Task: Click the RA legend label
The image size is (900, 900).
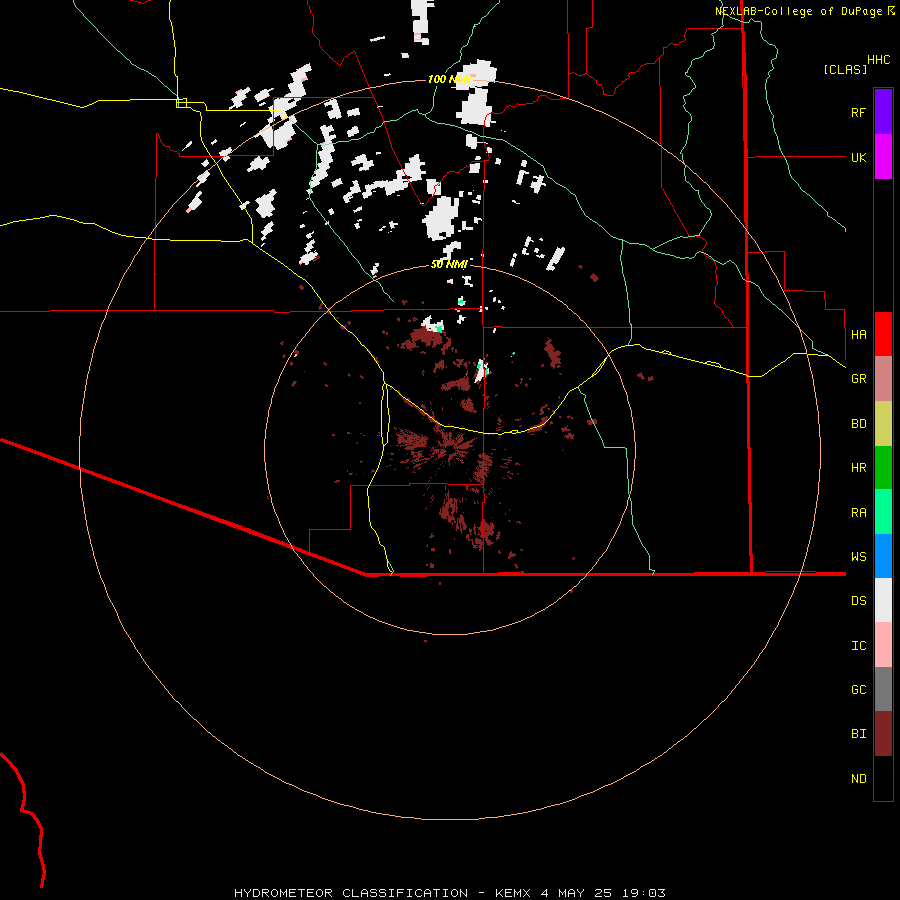Action: [858, 513]
